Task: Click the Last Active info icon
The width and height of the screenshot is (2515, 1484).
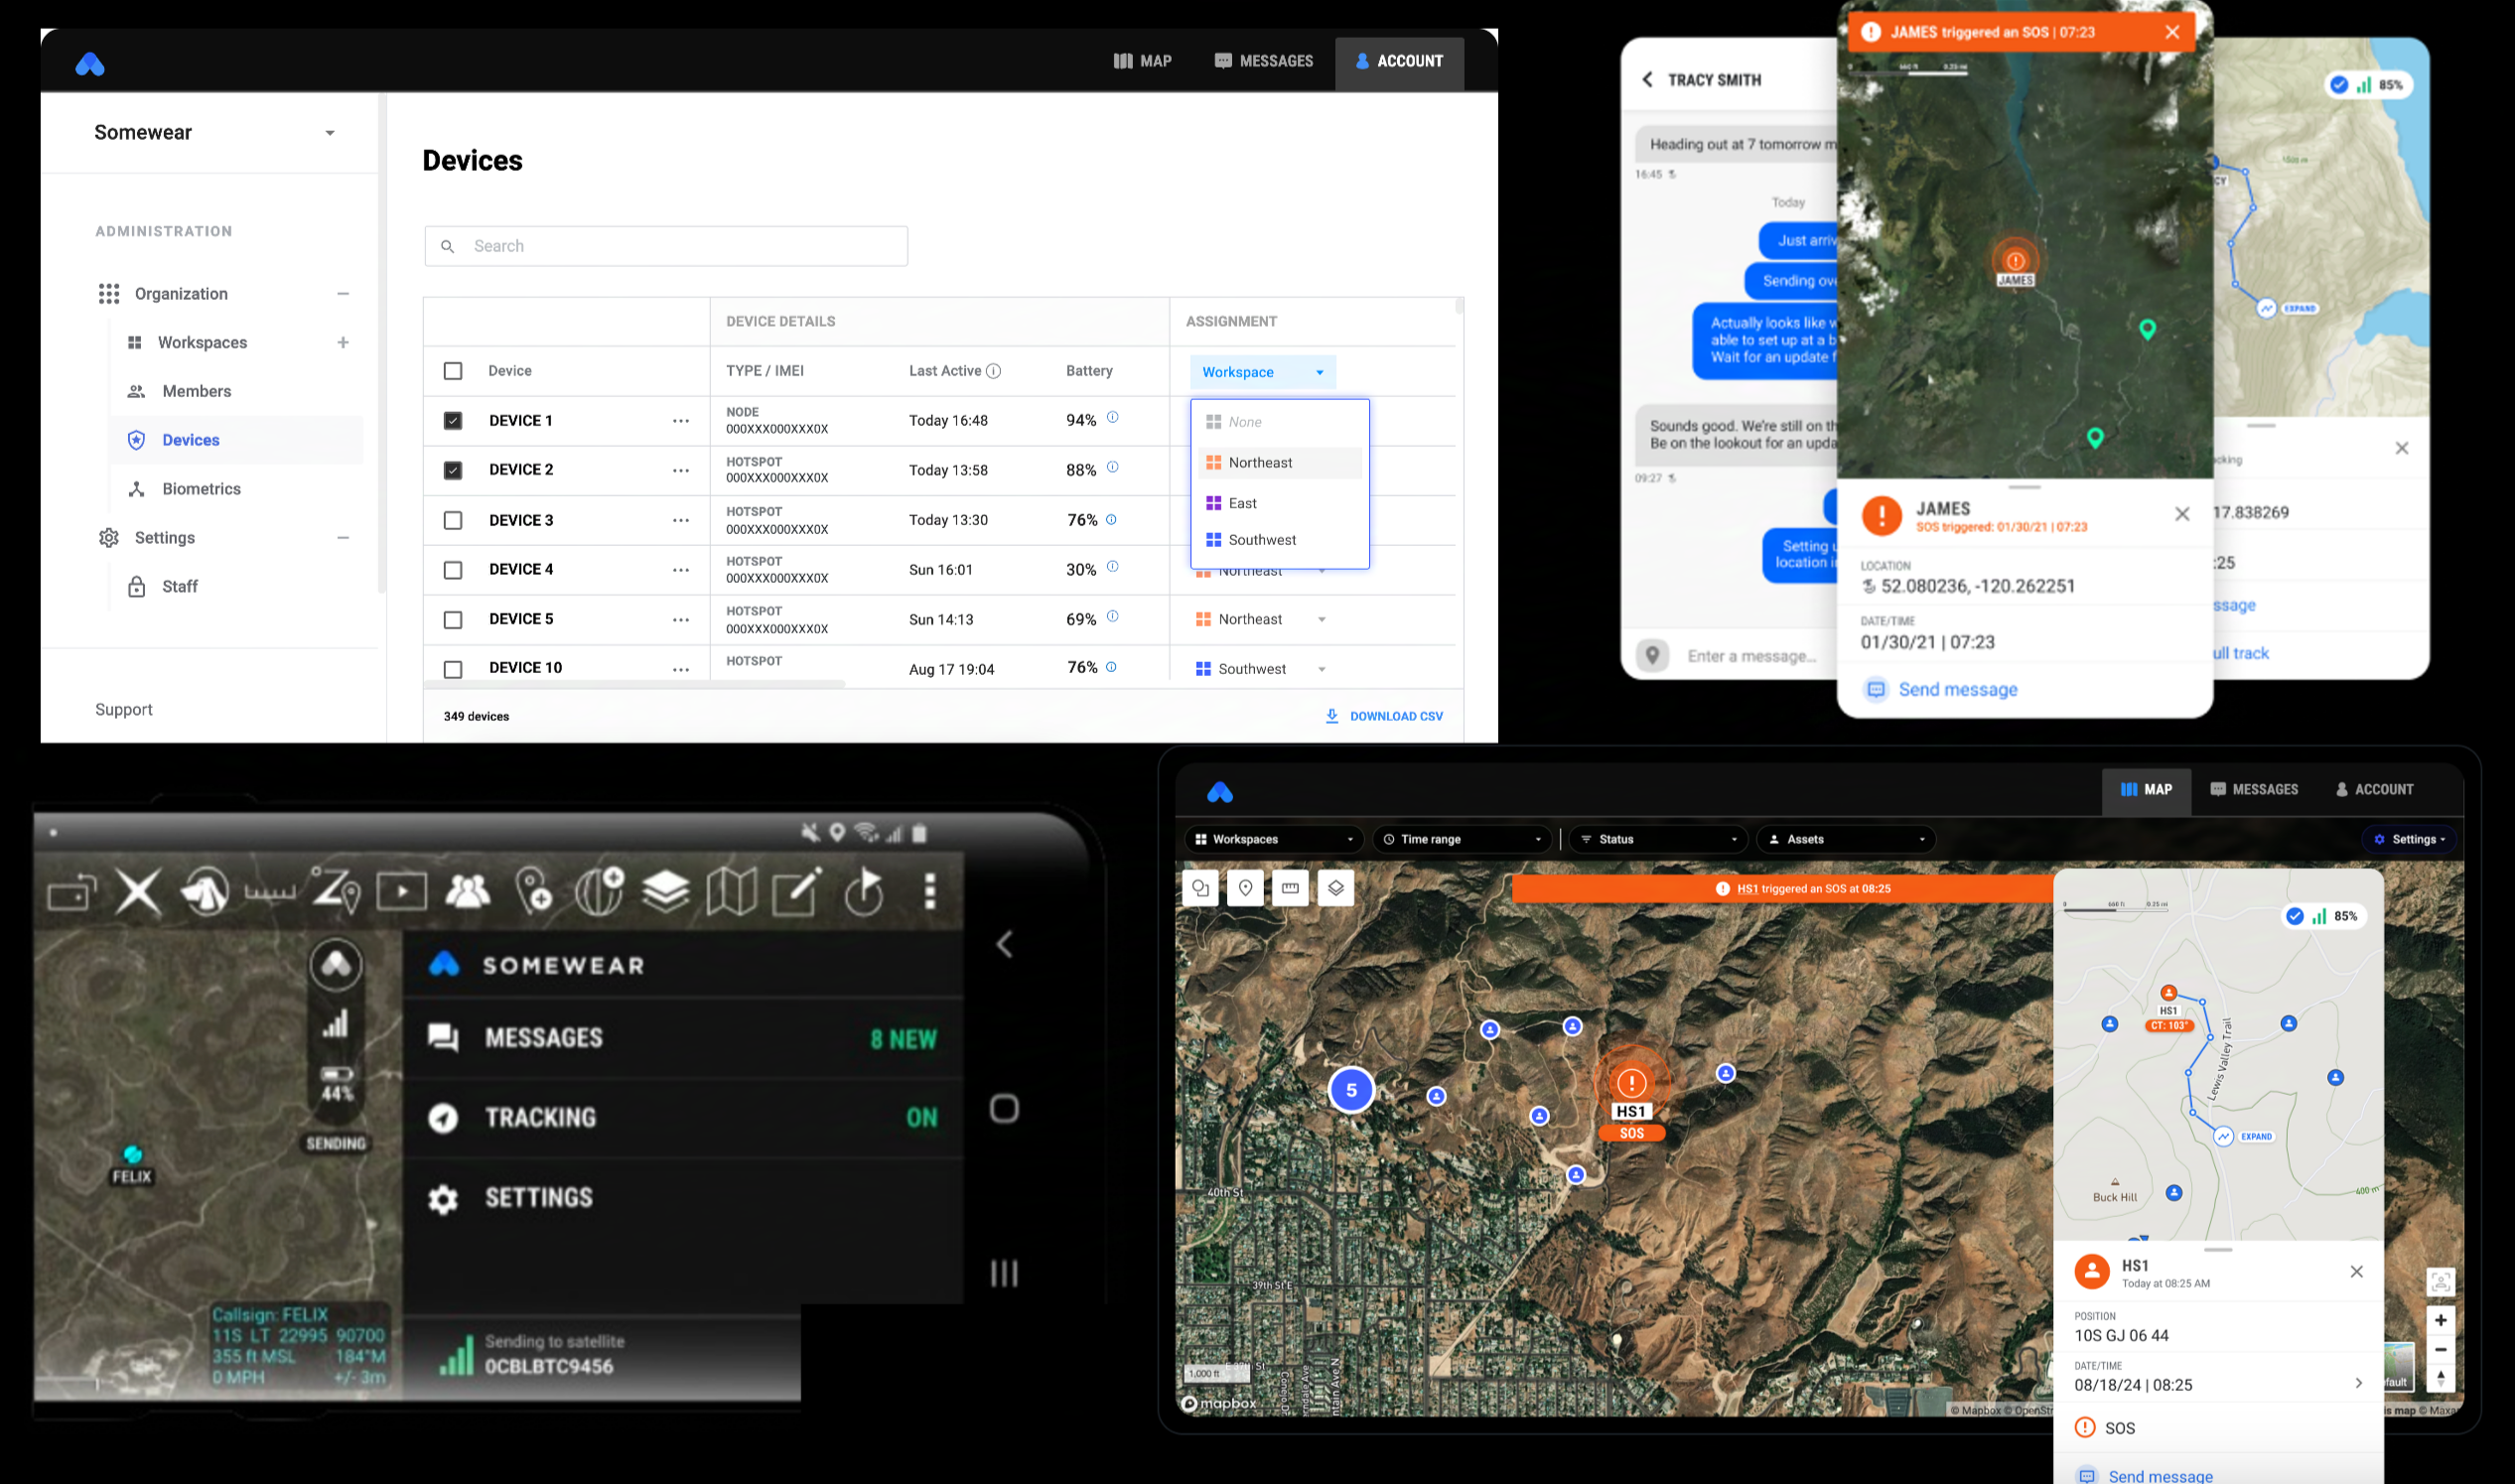Action: coord(993,371)
